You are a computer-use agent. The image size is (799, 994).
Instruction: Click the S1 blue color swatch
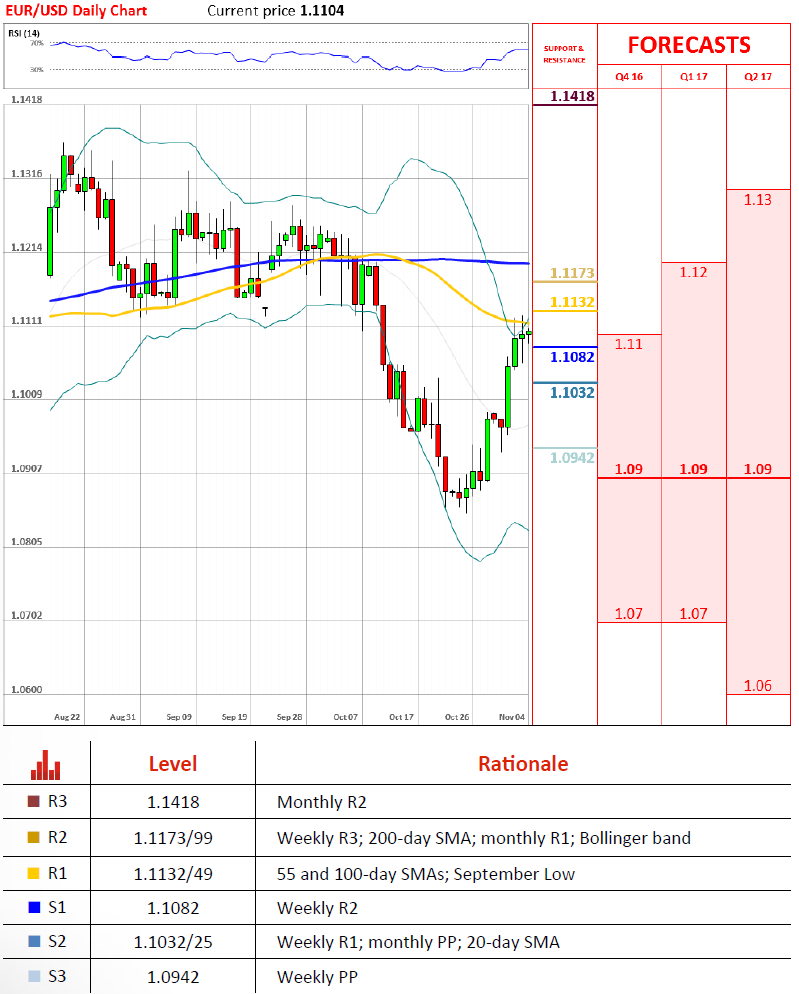tap(34, 908)
